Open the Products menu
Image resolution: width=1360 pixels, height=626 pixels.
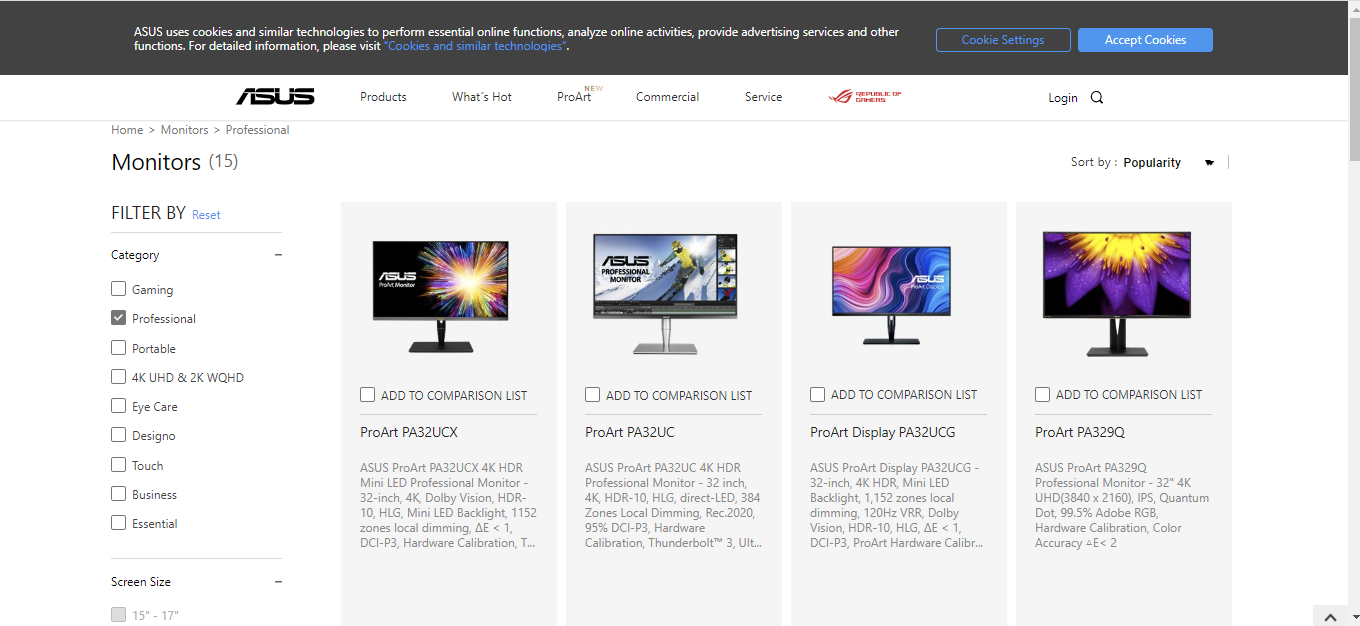click(383, 97)
